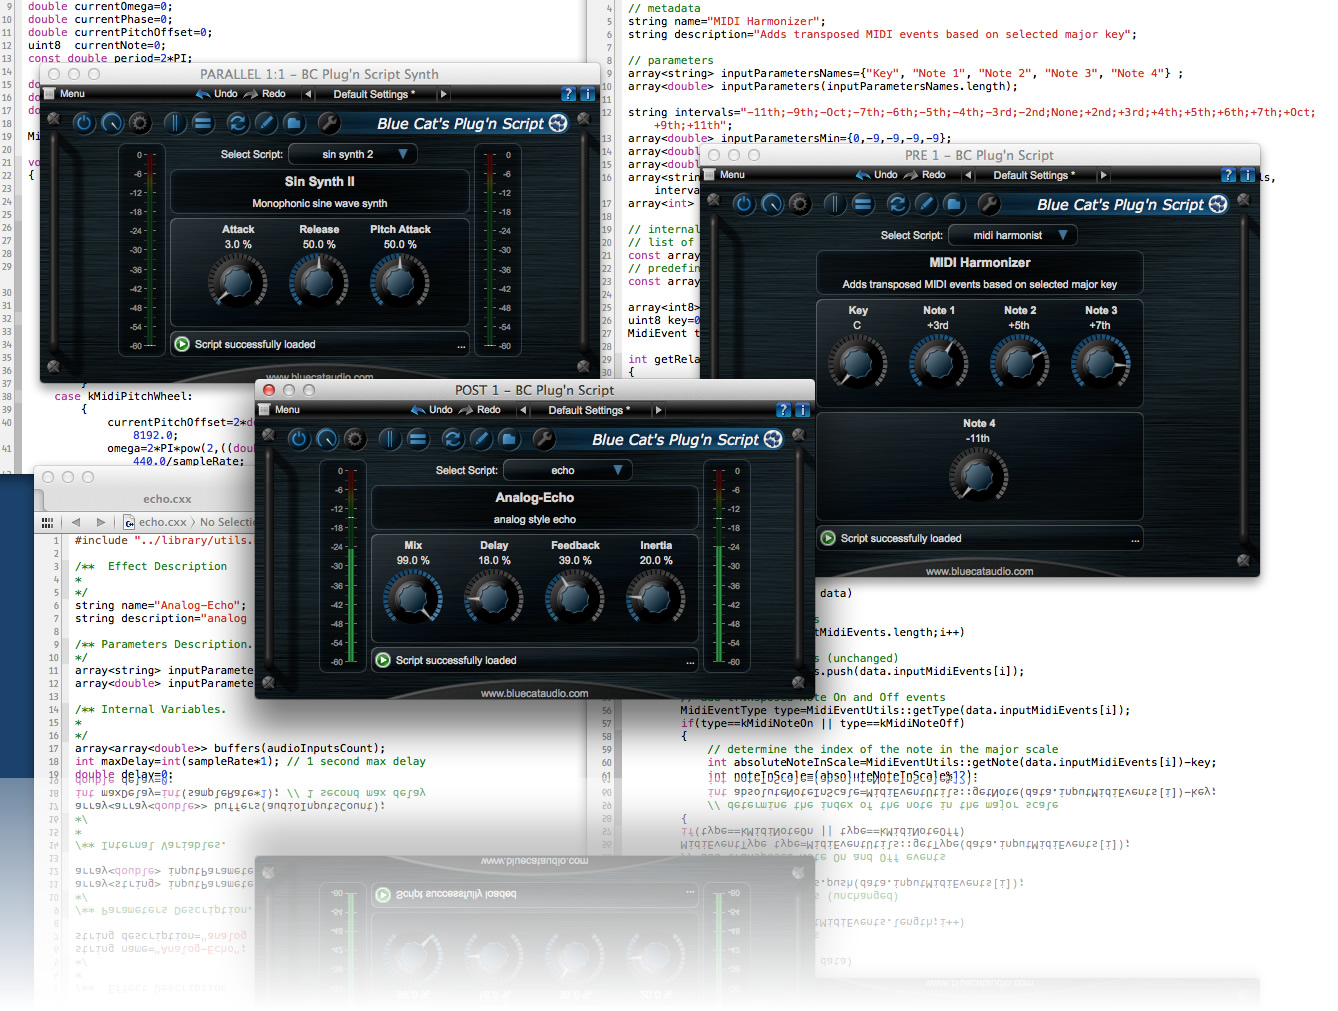Click Note 4 knob in MIDI Harmonizer

[979, 476]
